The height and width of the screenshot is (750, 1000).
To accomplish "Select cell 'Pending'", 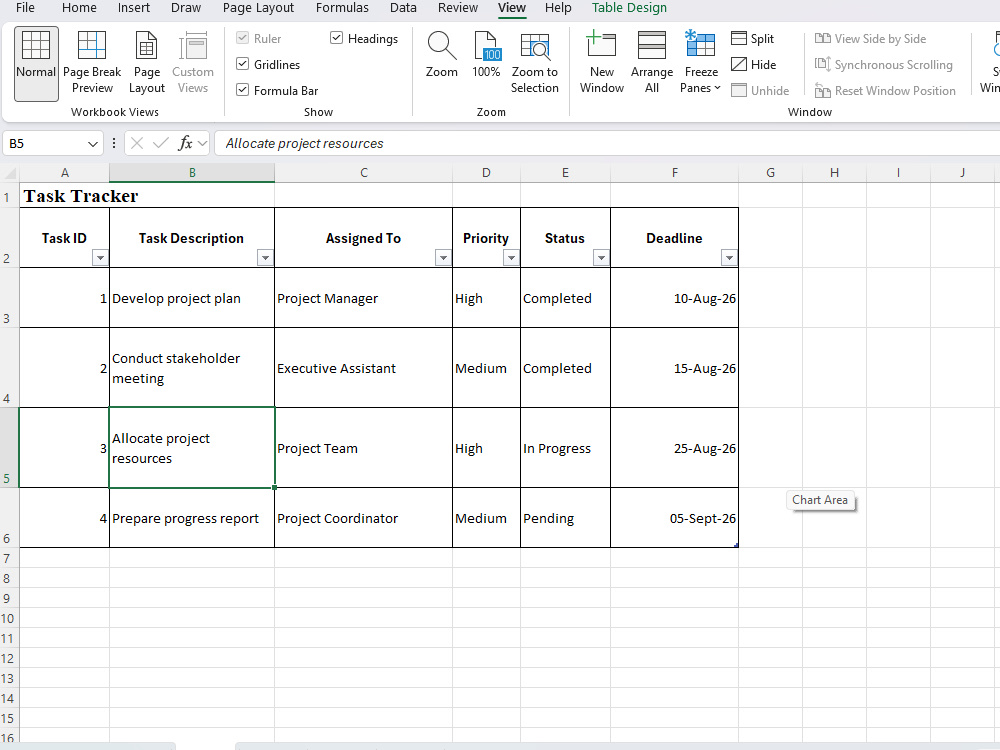I will click(x=566, y=518).
